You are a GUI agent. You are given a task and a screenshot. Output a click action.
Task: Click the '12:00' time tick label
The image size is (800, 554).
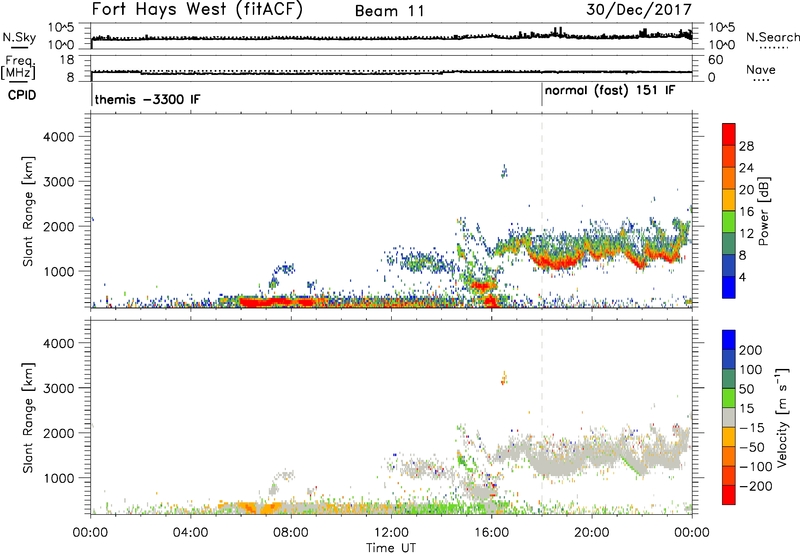(x=391, y=533)
